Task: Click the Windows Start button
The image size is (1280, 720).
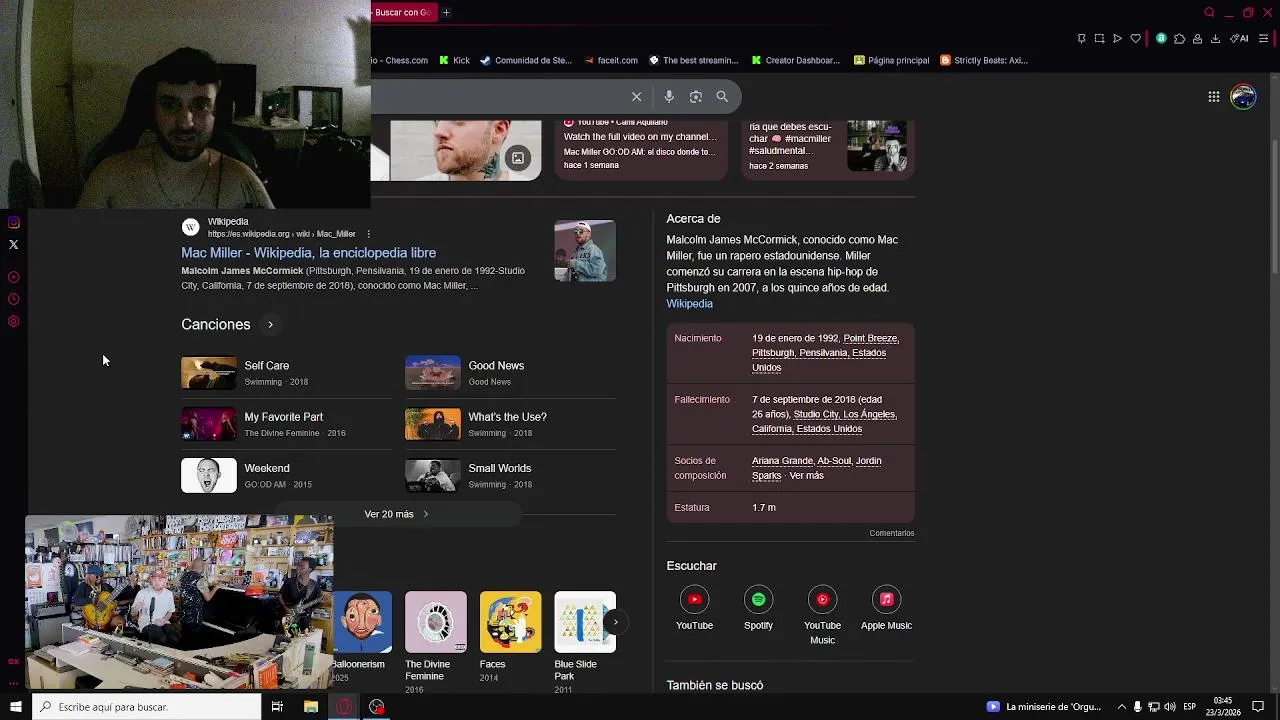Action: (15, 707)
